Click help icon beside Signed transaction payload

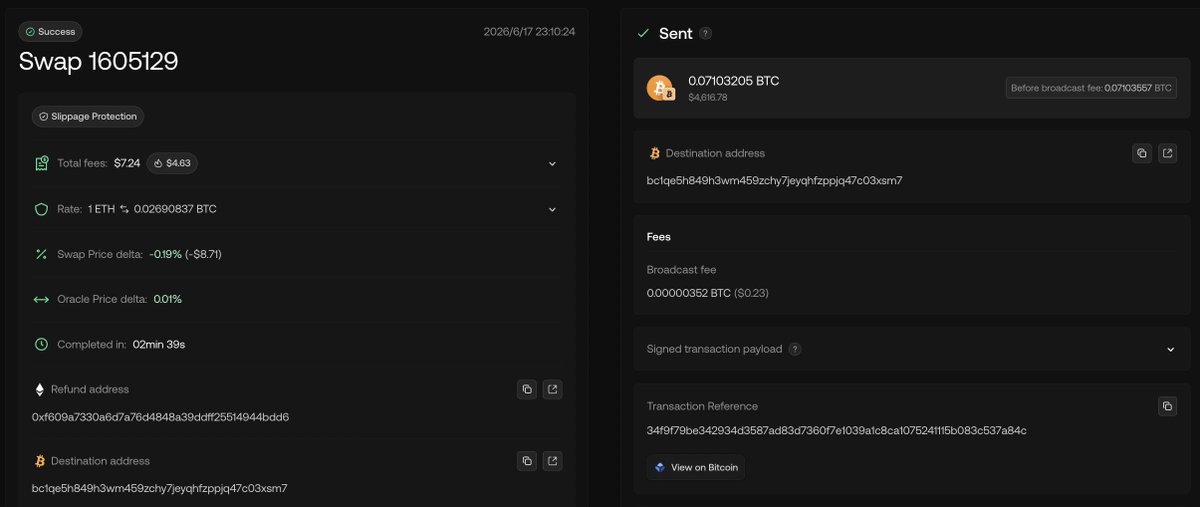(795, 349)
